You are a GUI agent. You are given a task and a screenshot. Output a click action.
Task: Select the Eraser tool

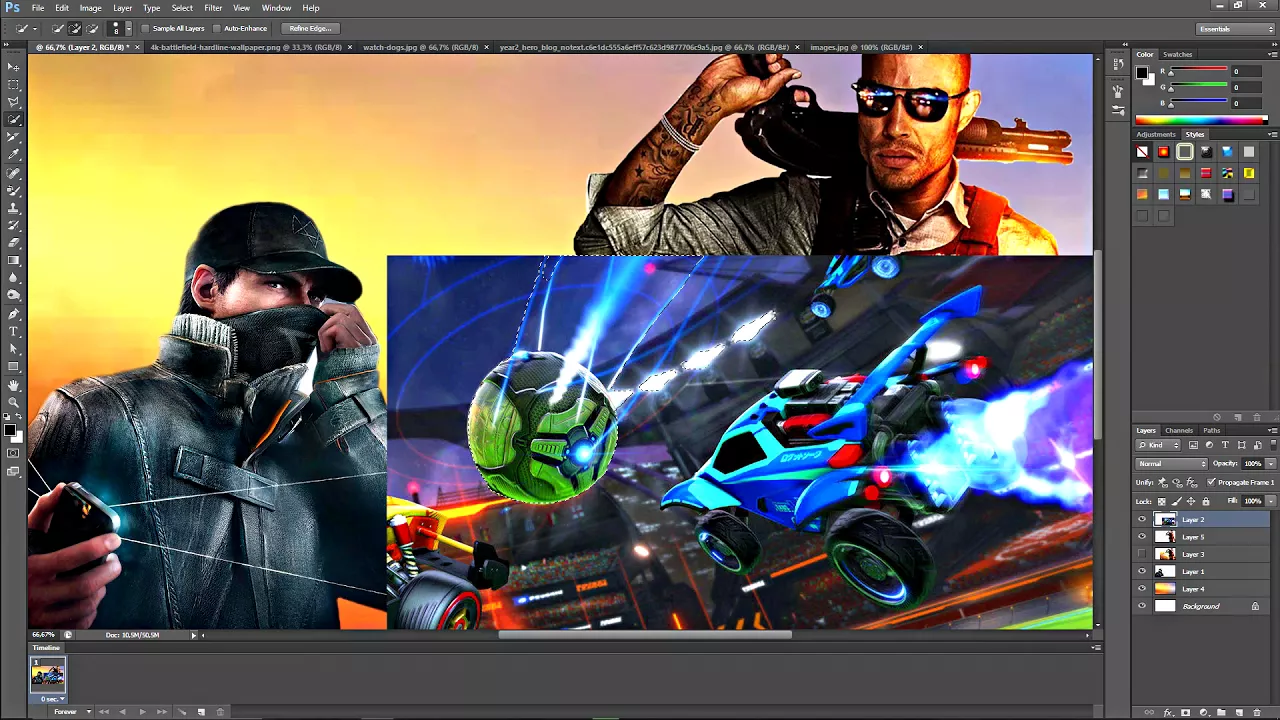(x=14, y=243)
